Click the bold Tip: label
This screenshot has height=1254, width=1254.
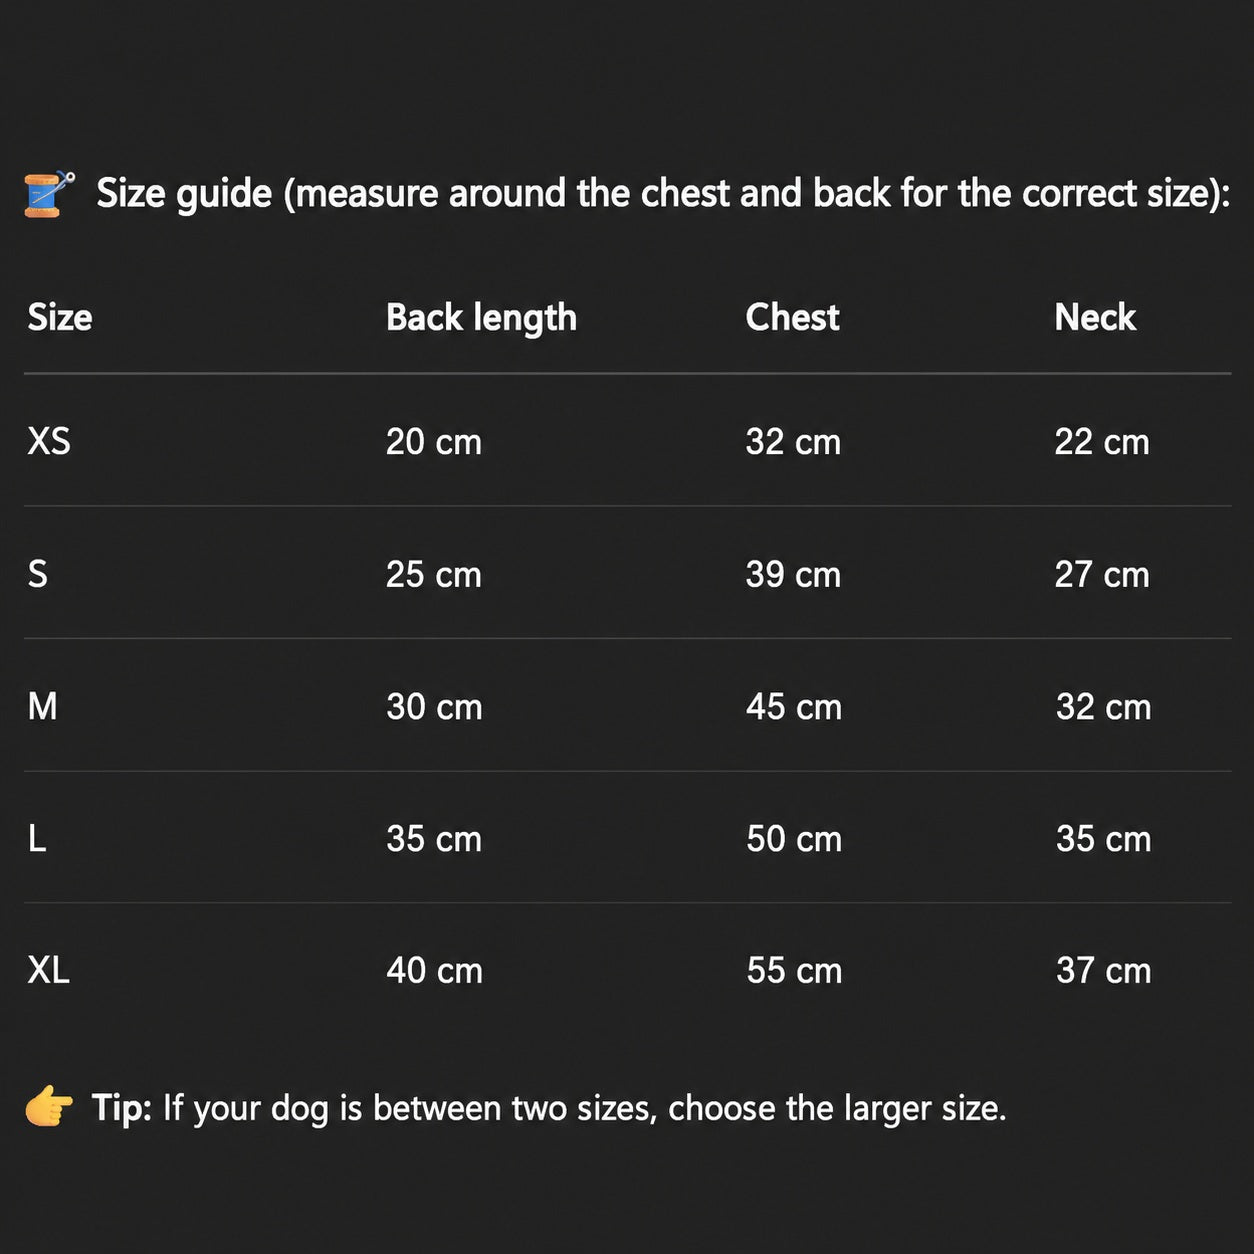122,1108
